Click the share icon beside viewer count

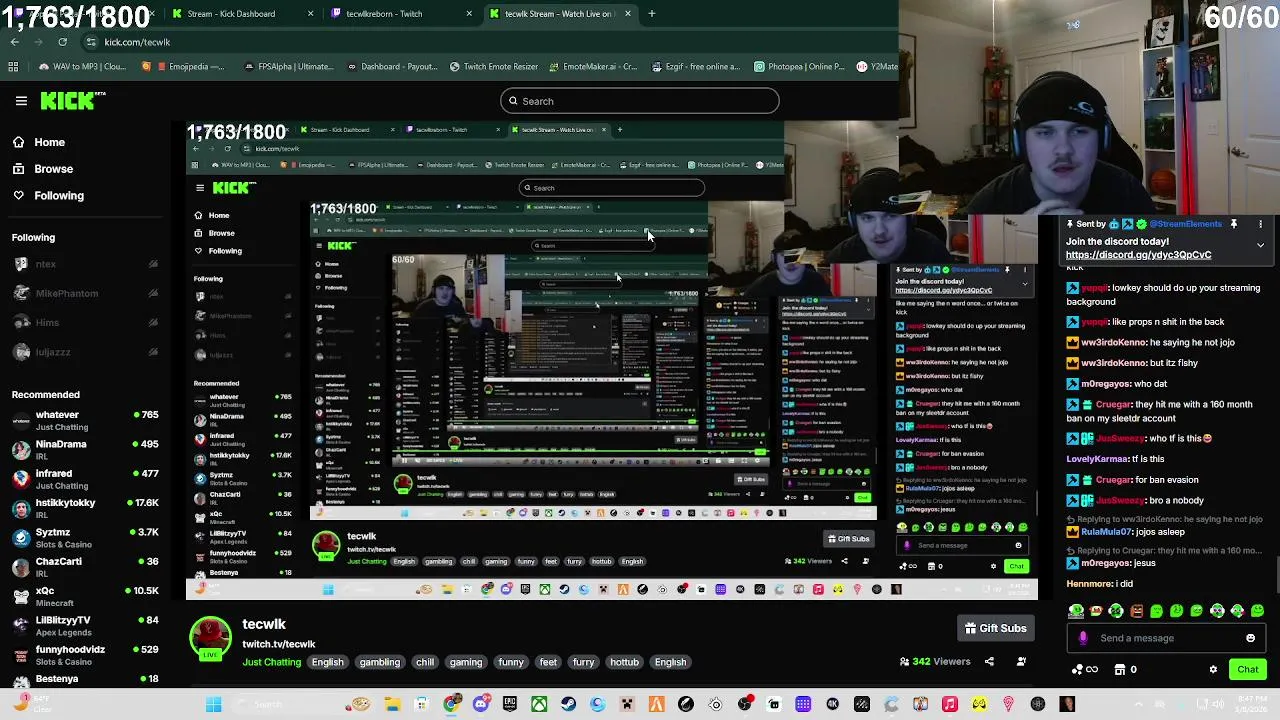pos(989,661)
